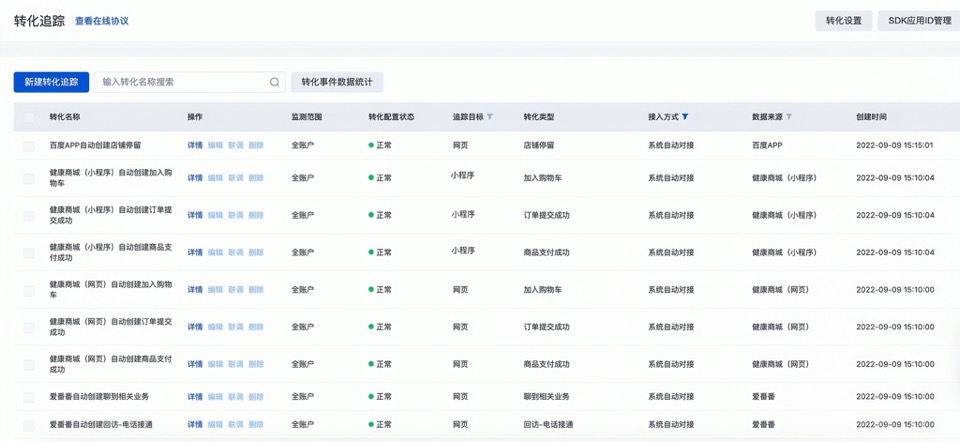Open 转化事件数据统计

tap(337, 82)
